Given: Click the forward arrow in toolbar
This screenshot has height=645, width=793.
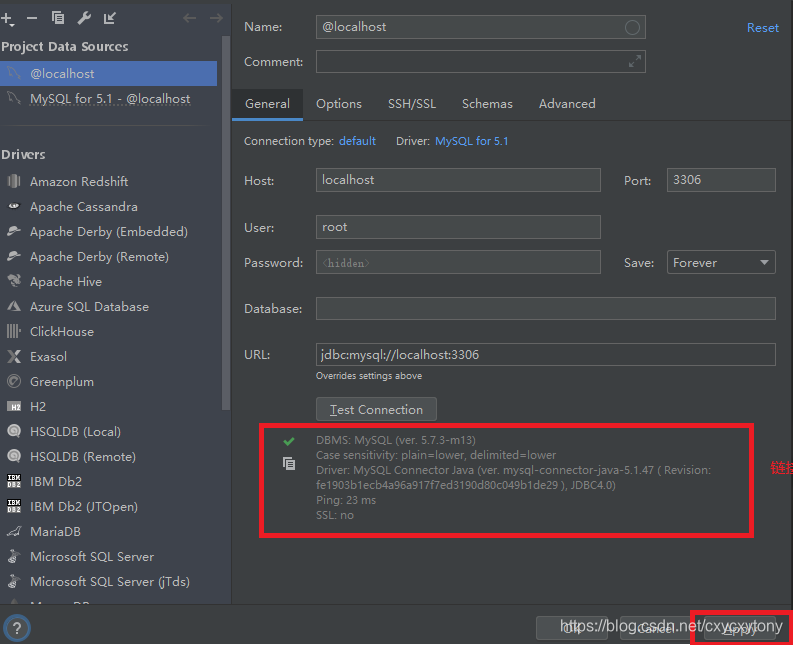Looking at the screenshot, I should [216, 18].
